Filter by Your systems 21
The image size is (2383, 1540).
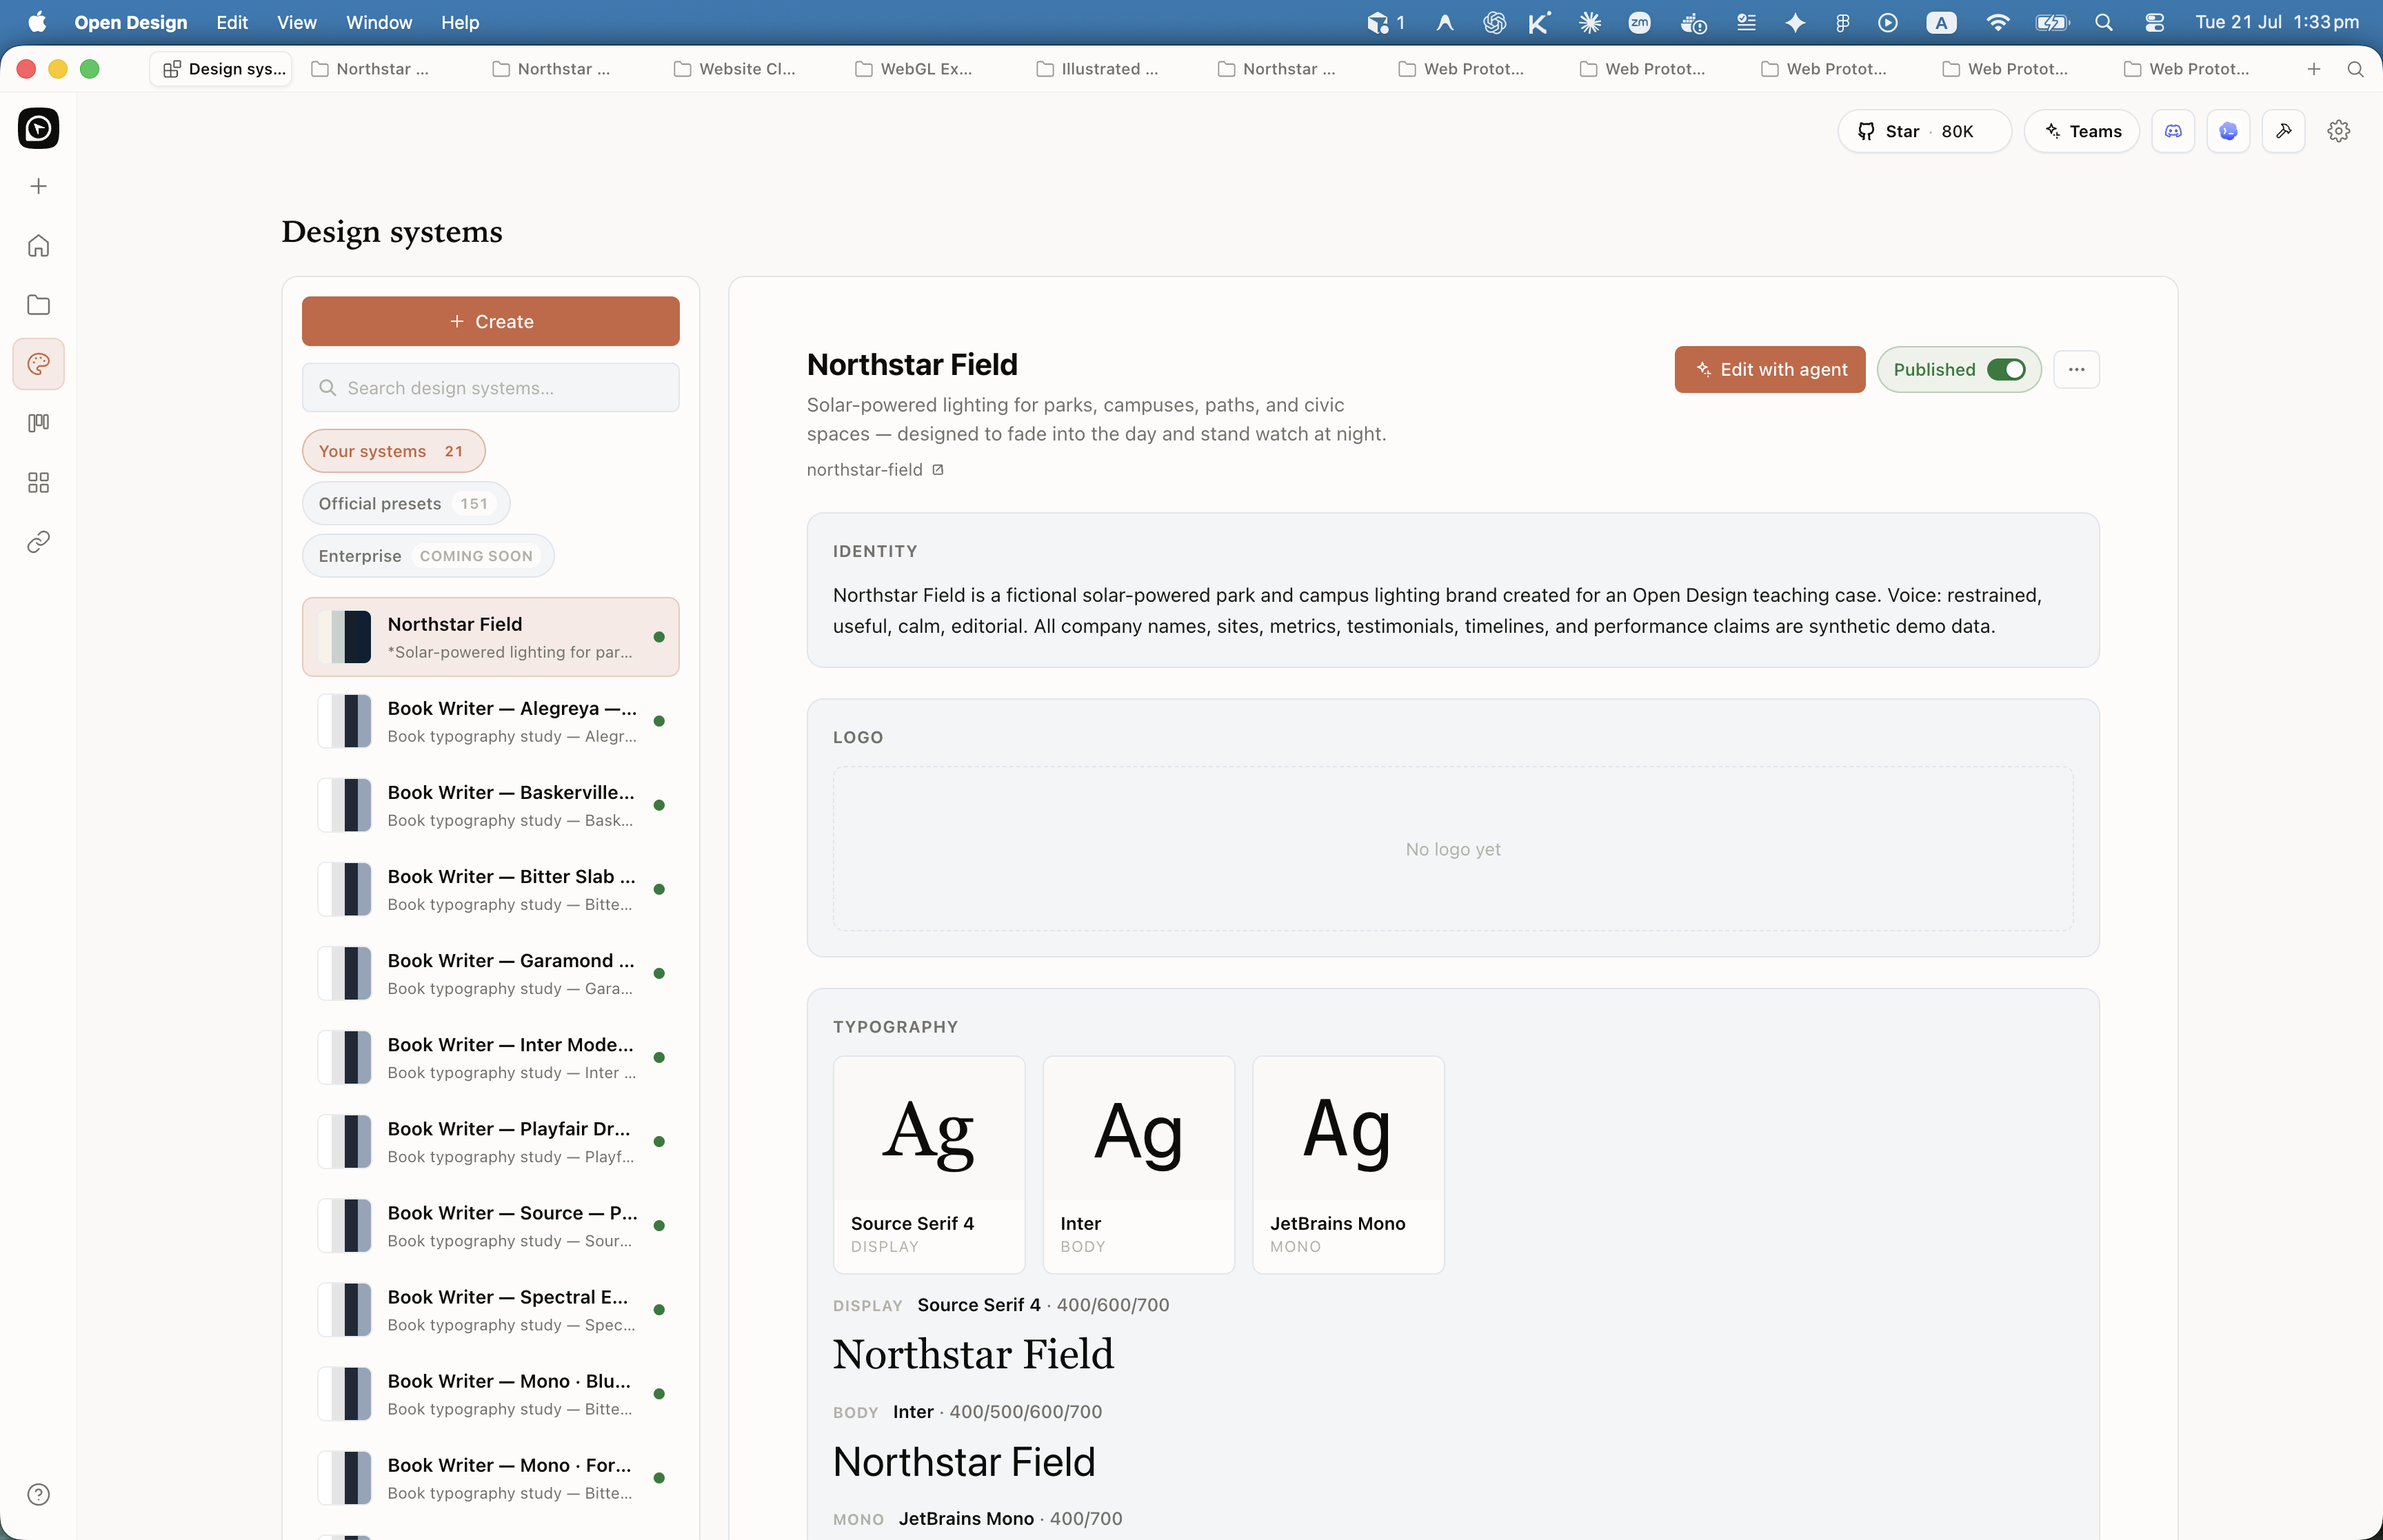[393, 451]
